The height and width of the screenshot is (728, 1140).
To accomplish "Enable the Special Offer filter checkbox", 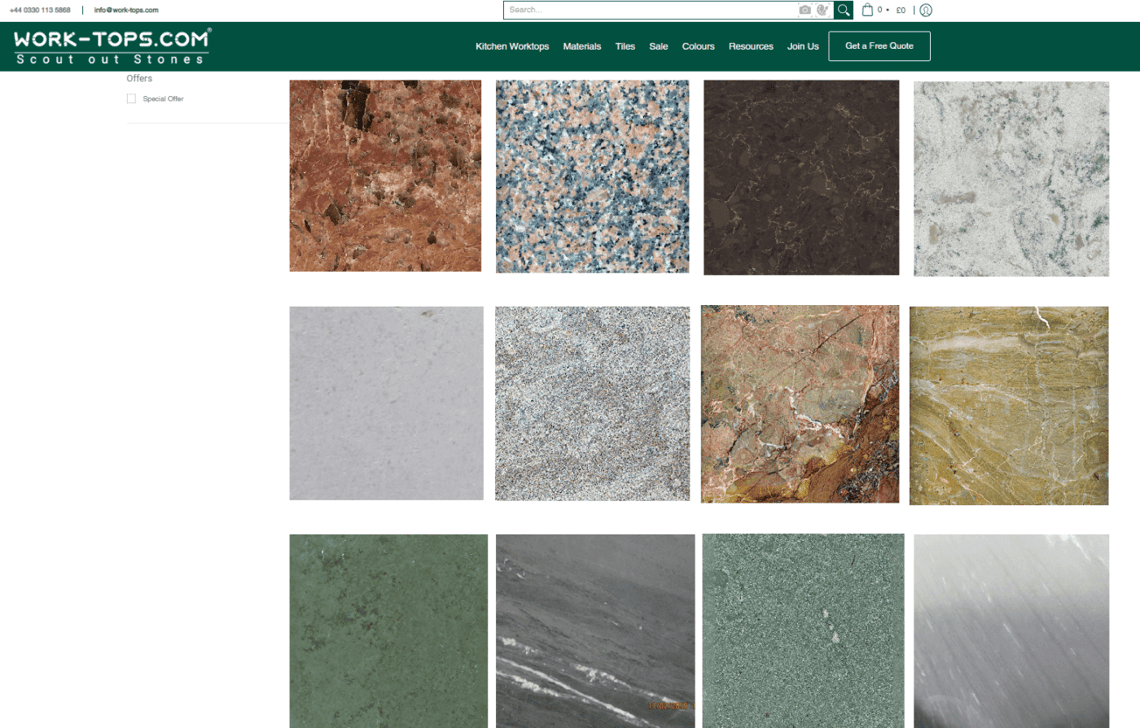I will [x=131, y=98].
